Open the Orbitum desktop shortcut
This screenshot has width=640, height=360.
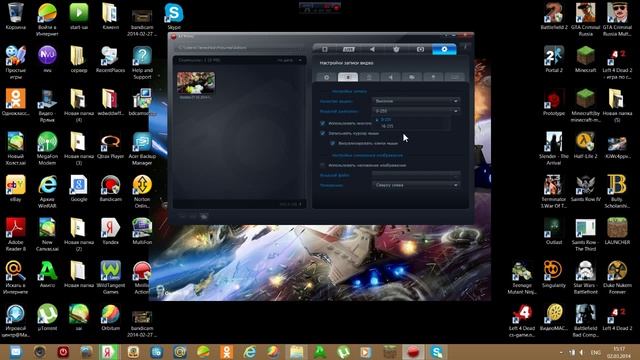110,317
